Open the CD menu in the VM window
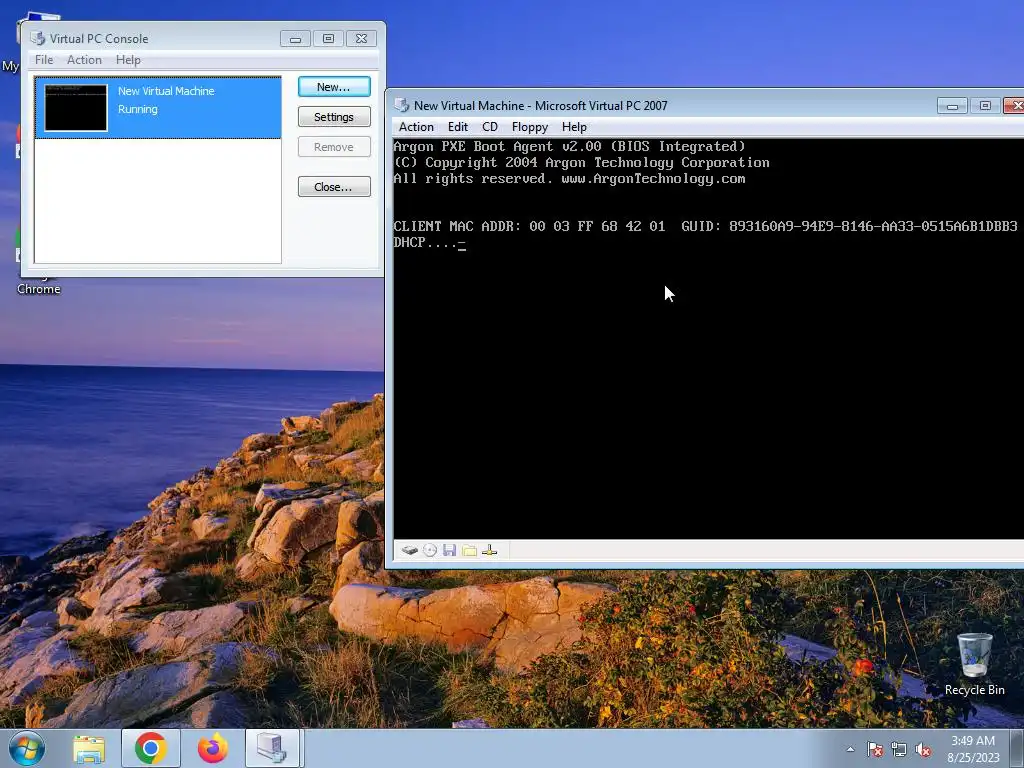 pyautogui.click(x=490, y=127)
